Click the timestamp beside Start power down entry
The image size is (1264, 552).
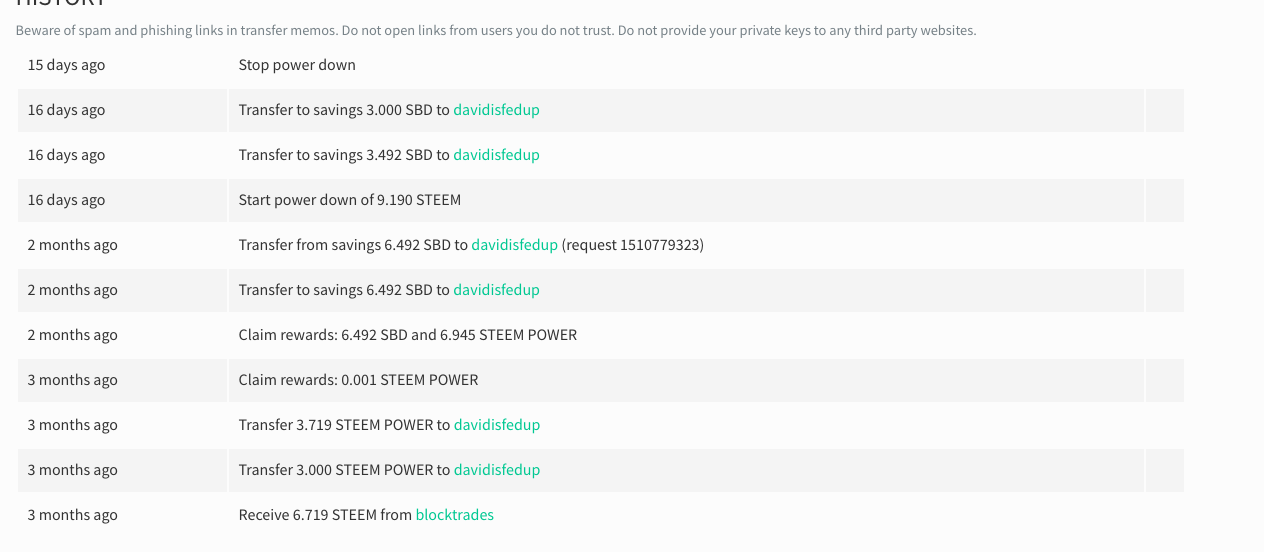coord(66,200)
